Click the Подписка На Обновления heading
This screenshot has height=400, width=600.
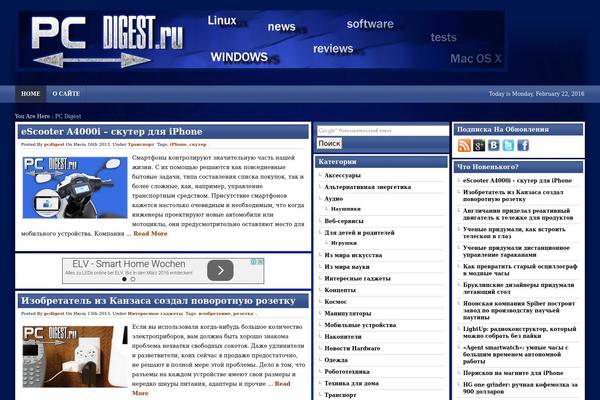click(x=503, y=129)
